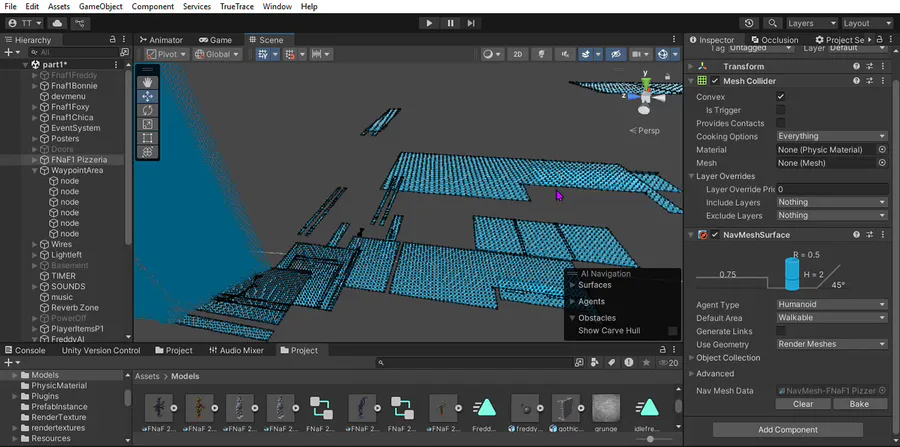Open the Cooking Options dropdown
900x447 pixels.
(x=832, y=136)
